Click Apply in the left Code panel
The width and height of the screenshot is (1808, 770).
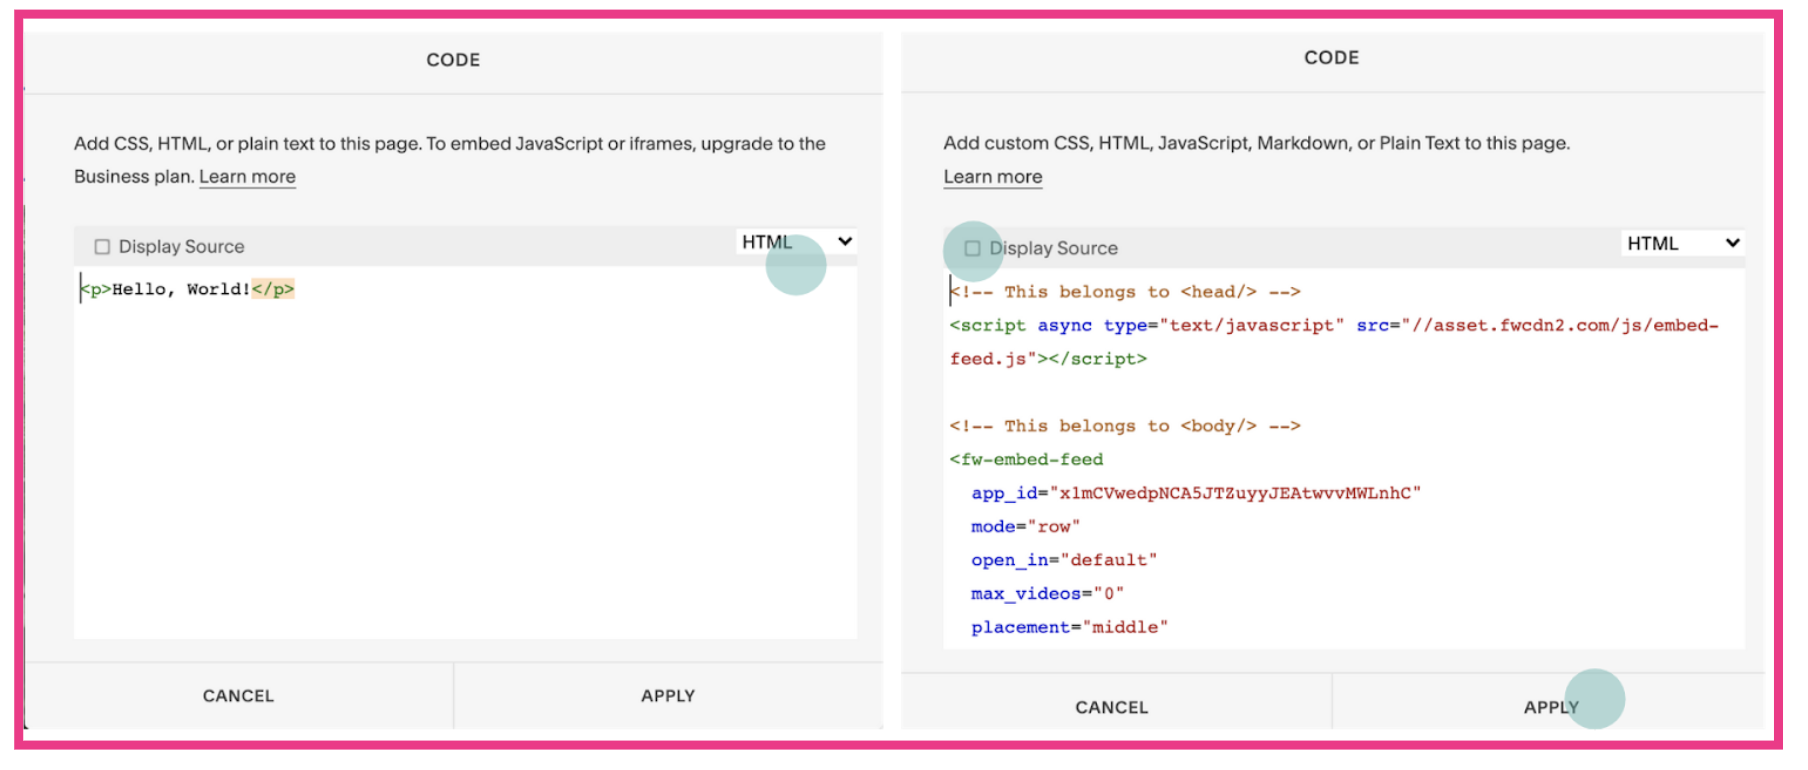click(x=668, y=696)
